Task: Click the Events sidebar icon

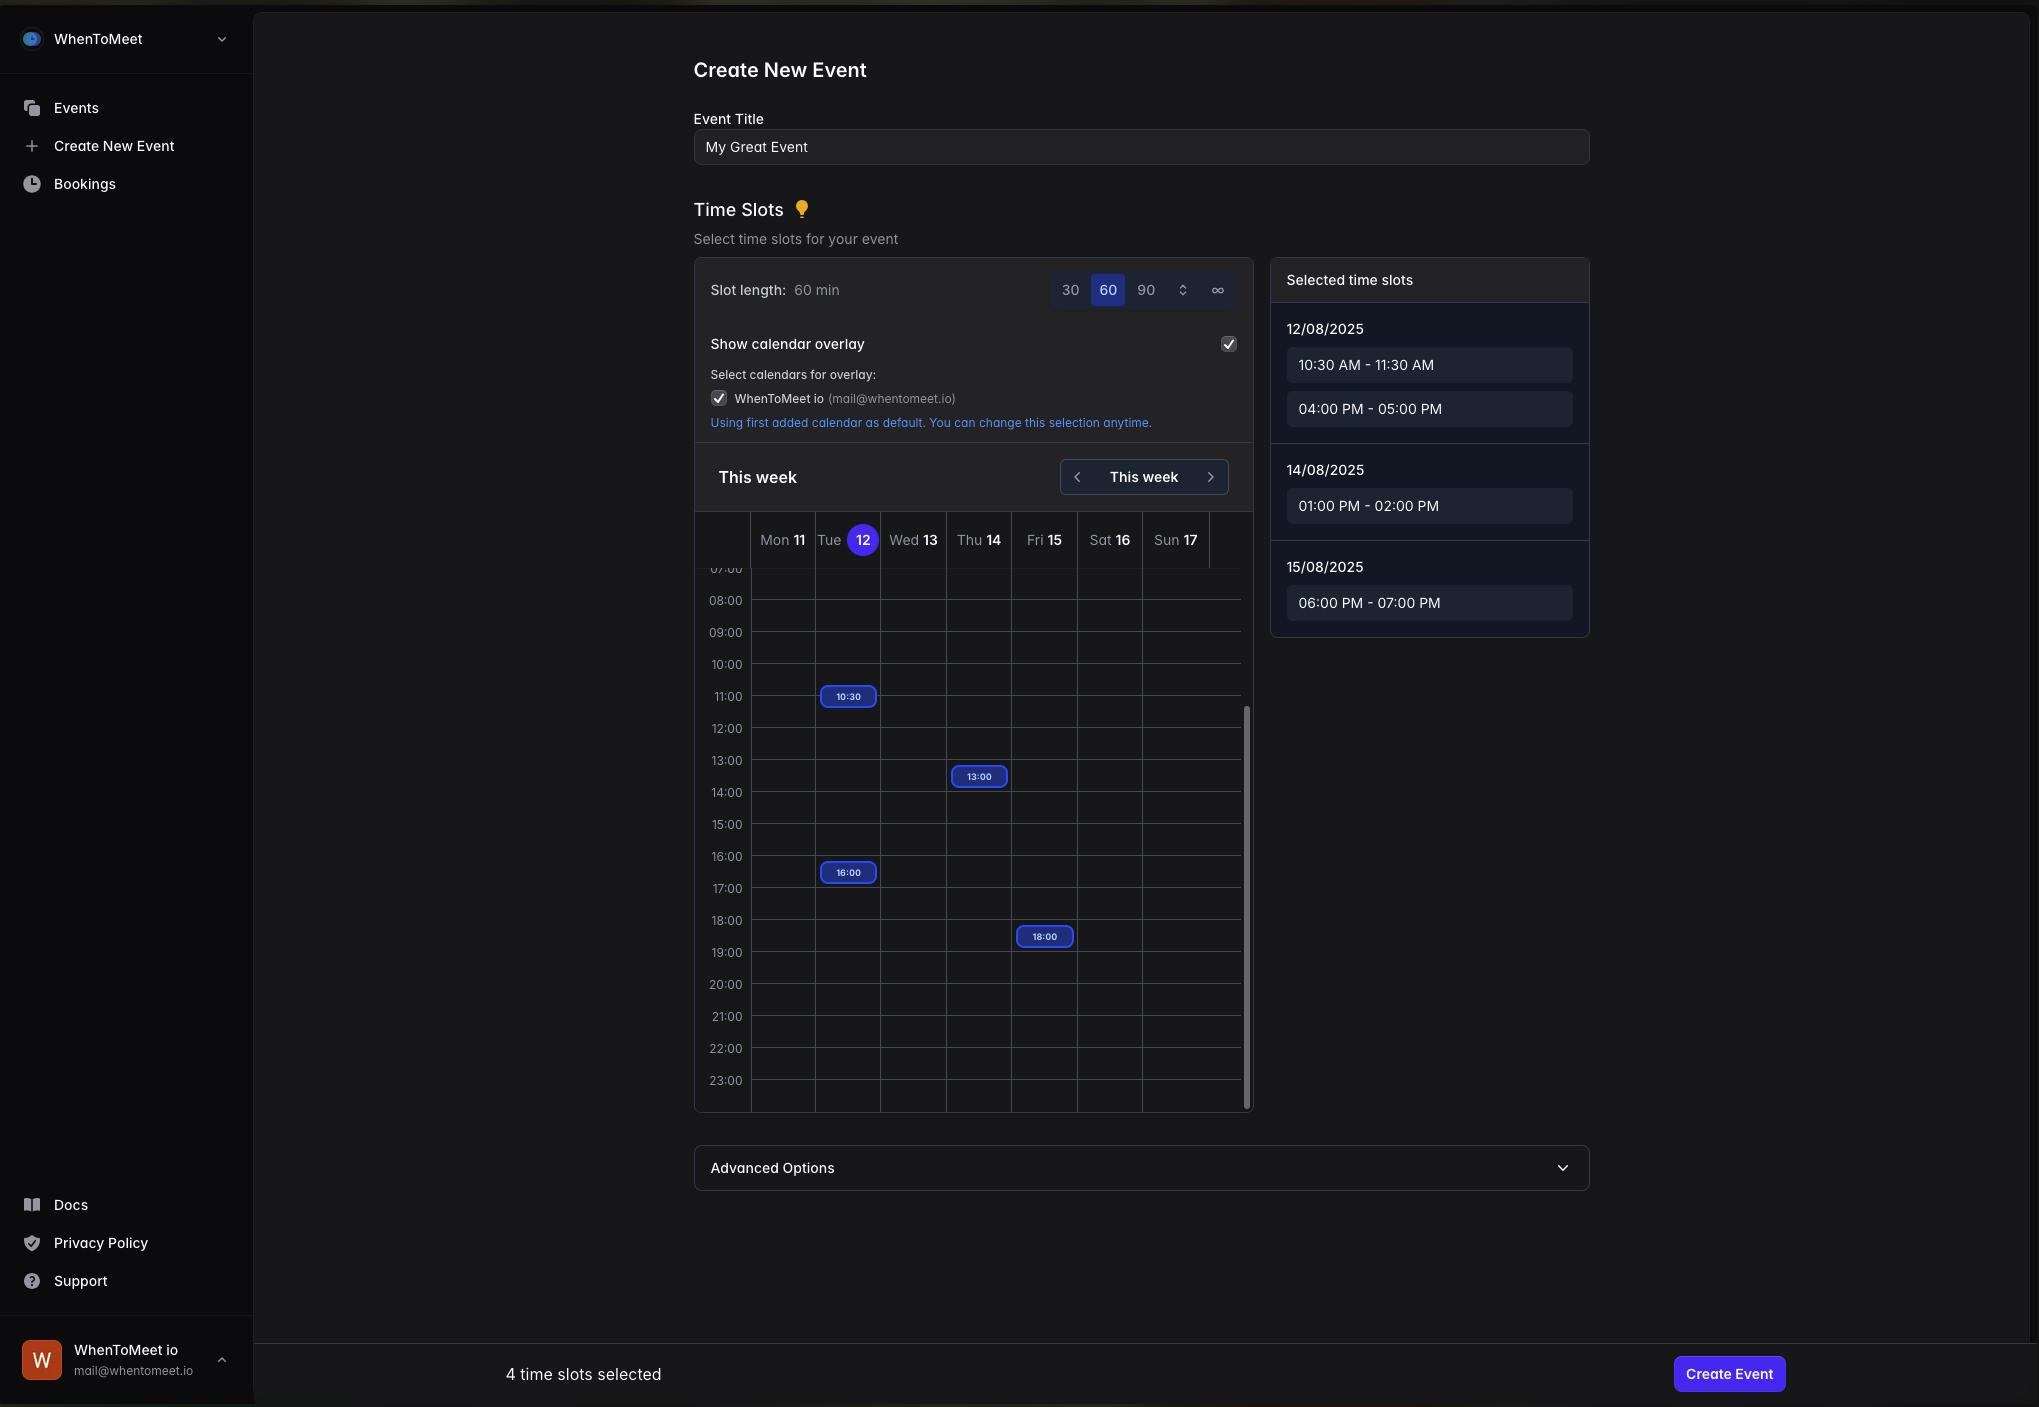Action: coord(32,108)
